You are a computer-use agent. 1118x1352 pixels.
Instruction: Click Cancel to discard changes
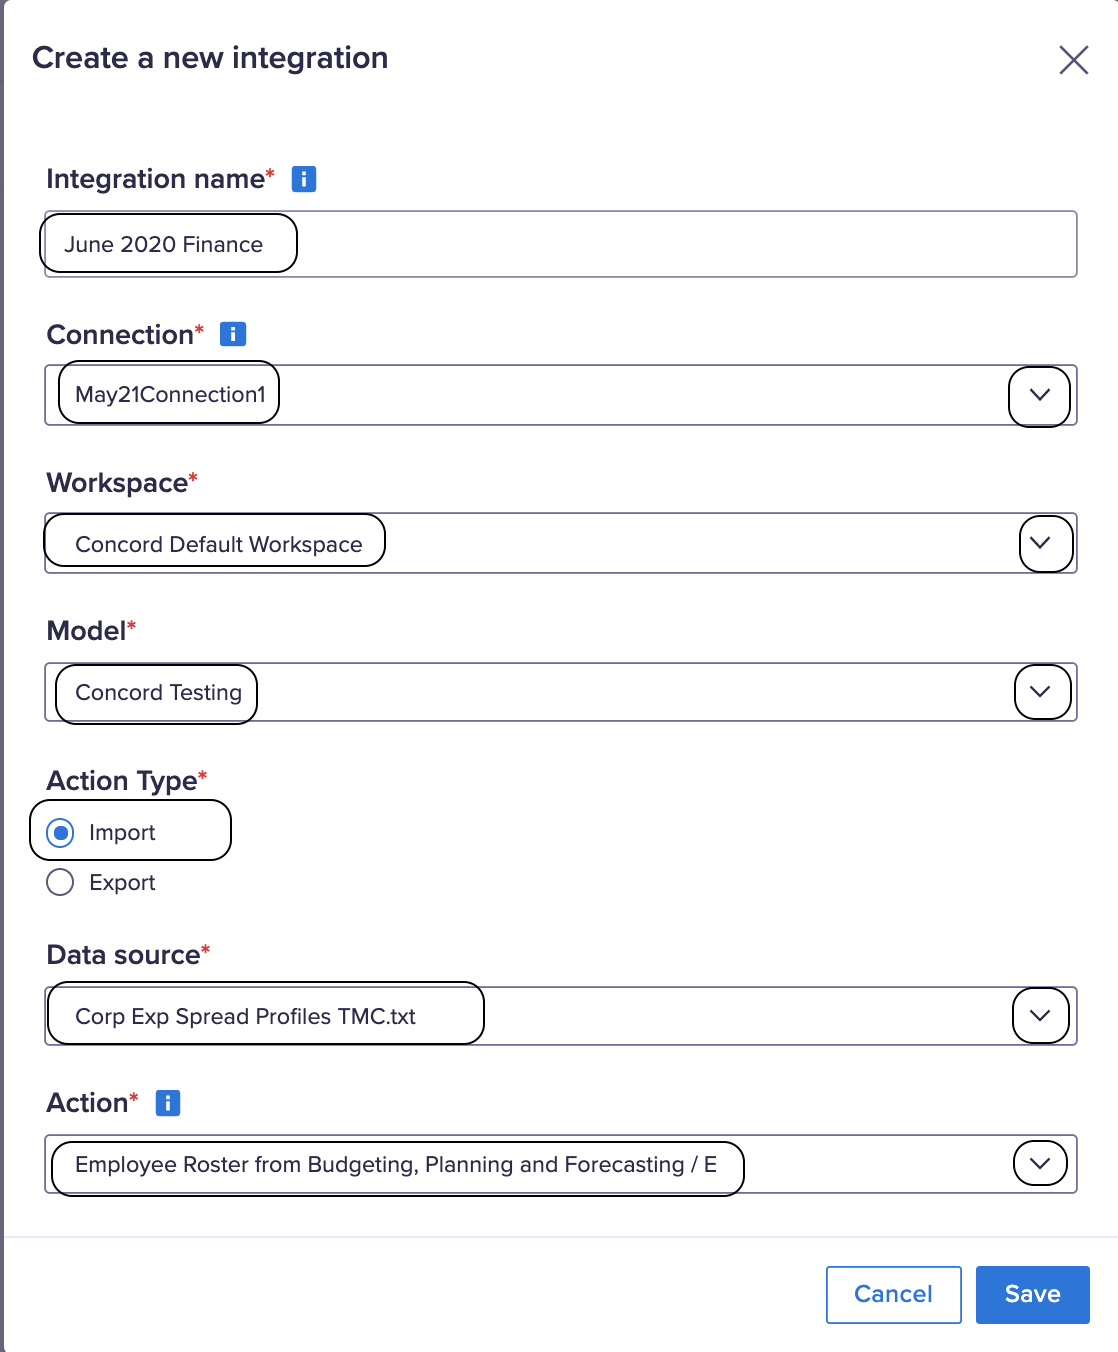pos(893,1294)
